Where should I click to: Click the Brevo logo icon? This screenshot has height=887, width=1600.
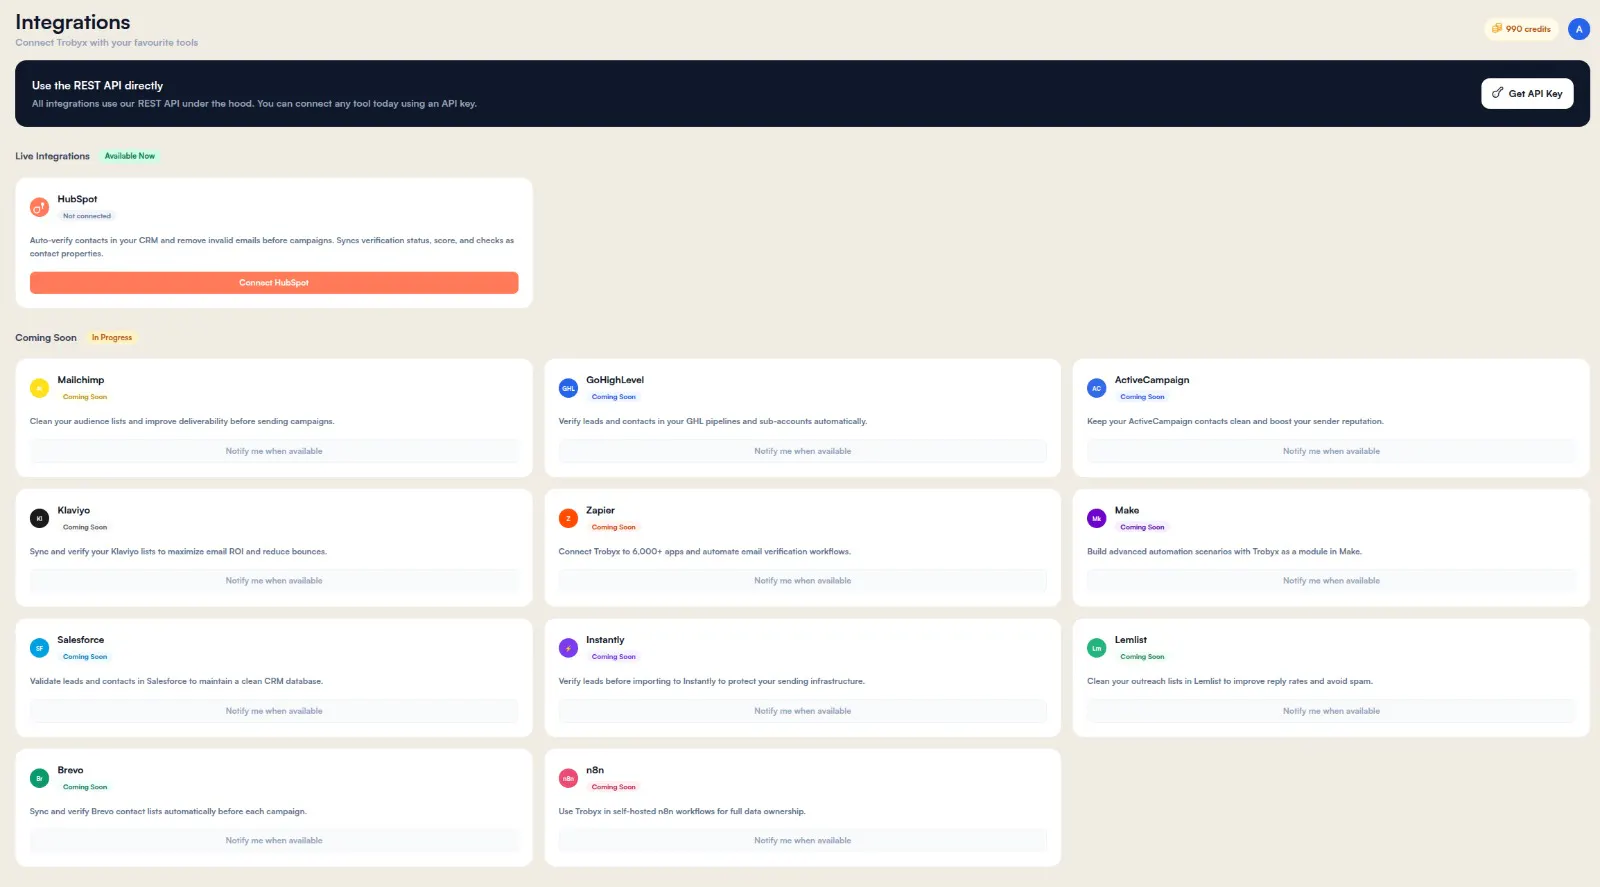tap(39, 778)
